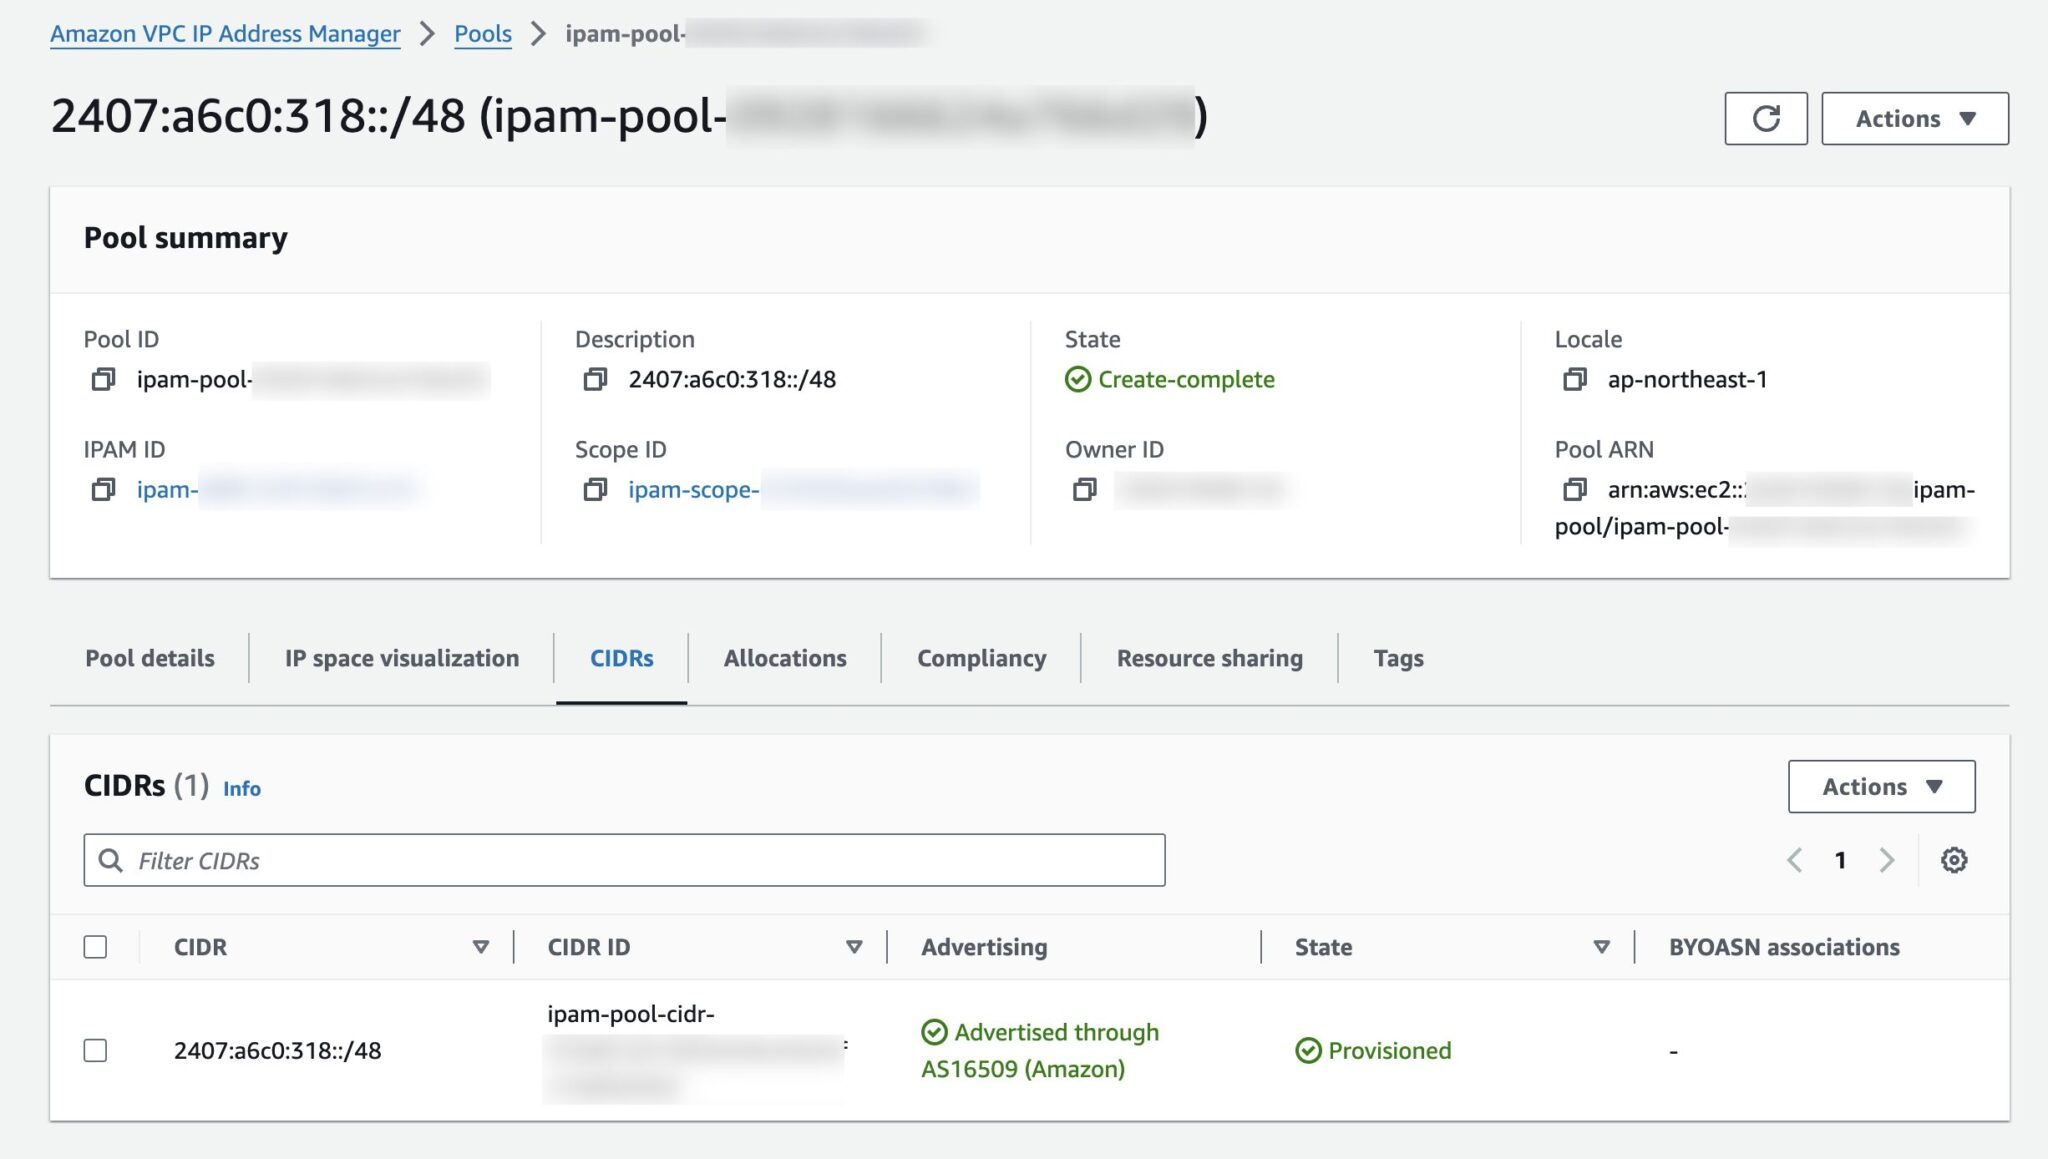Open the CIDRs Info link
The height and width of the screenshot is (1159, 2048).
click(241, 789)
